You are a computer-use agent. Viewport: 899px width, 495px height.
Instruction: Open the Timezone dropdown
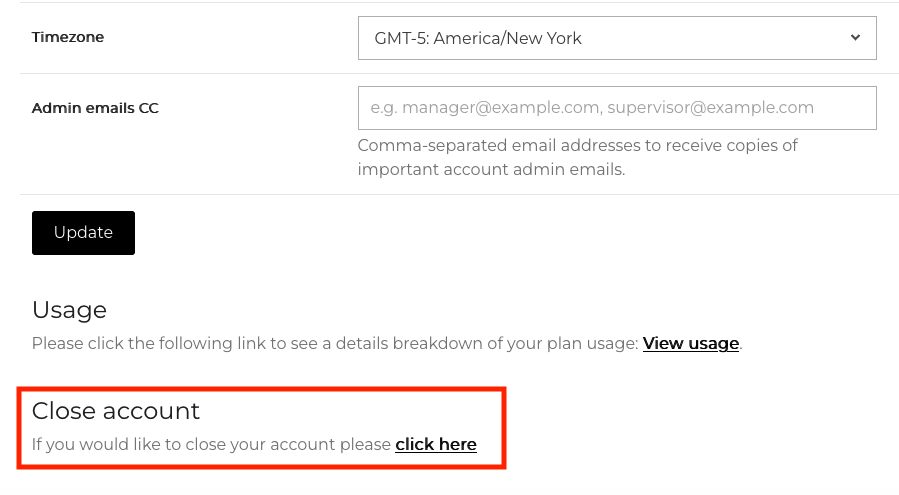click(x=616, y=38)
